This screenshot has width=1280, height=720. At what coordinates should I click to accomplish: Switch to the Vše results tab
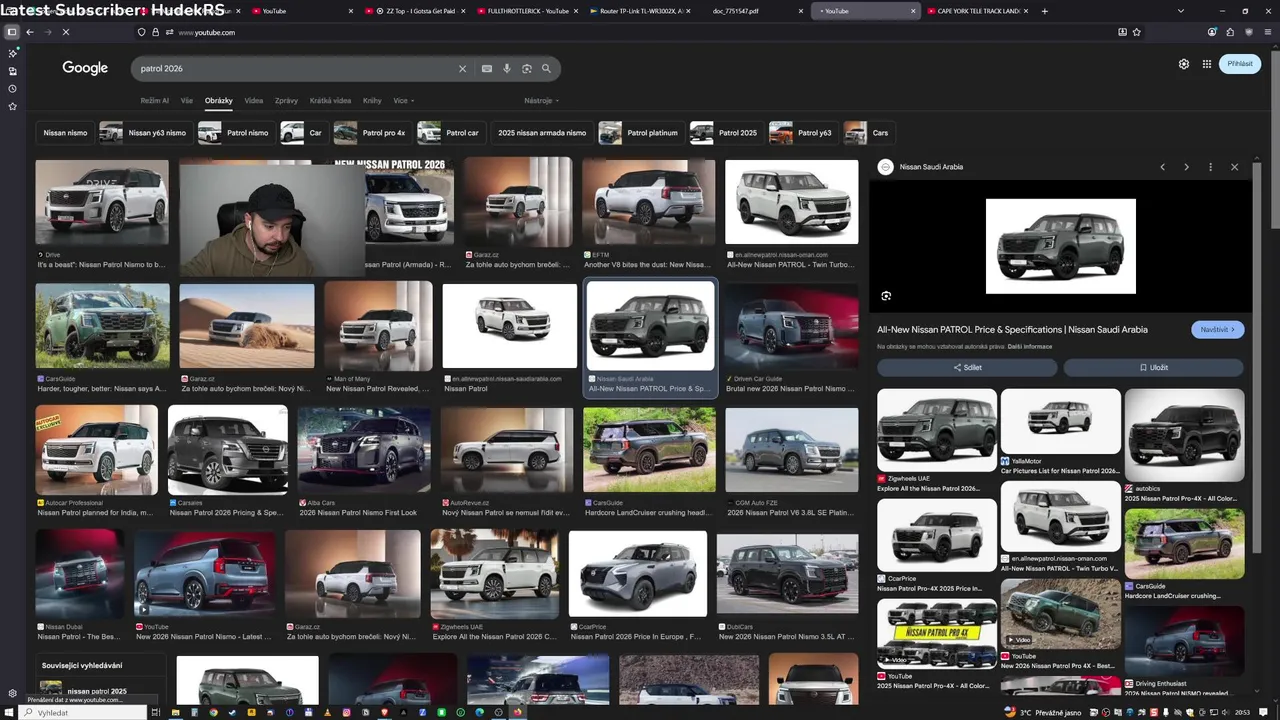coord(187,101)
